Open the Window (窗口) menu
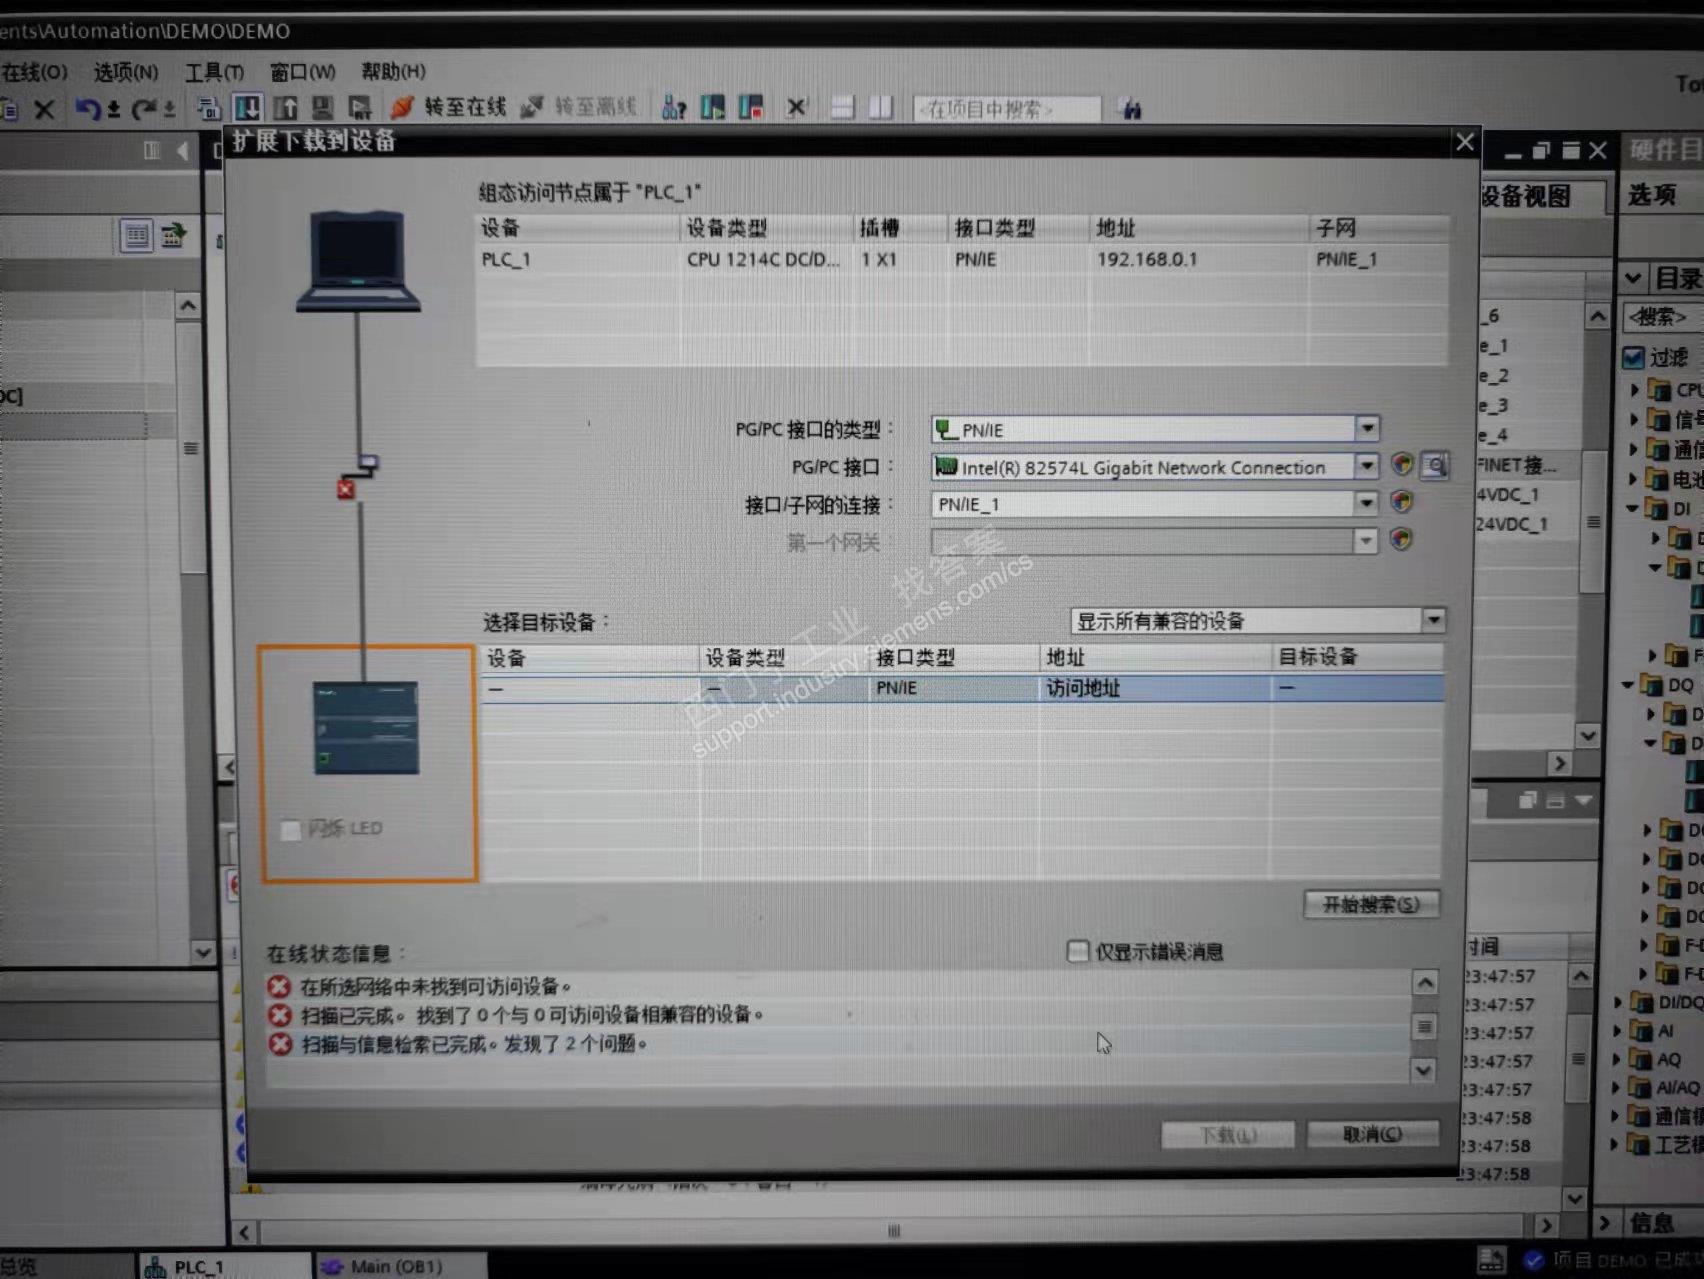The width and height of the screenshot is (1704, 1279). pos(303,72)
